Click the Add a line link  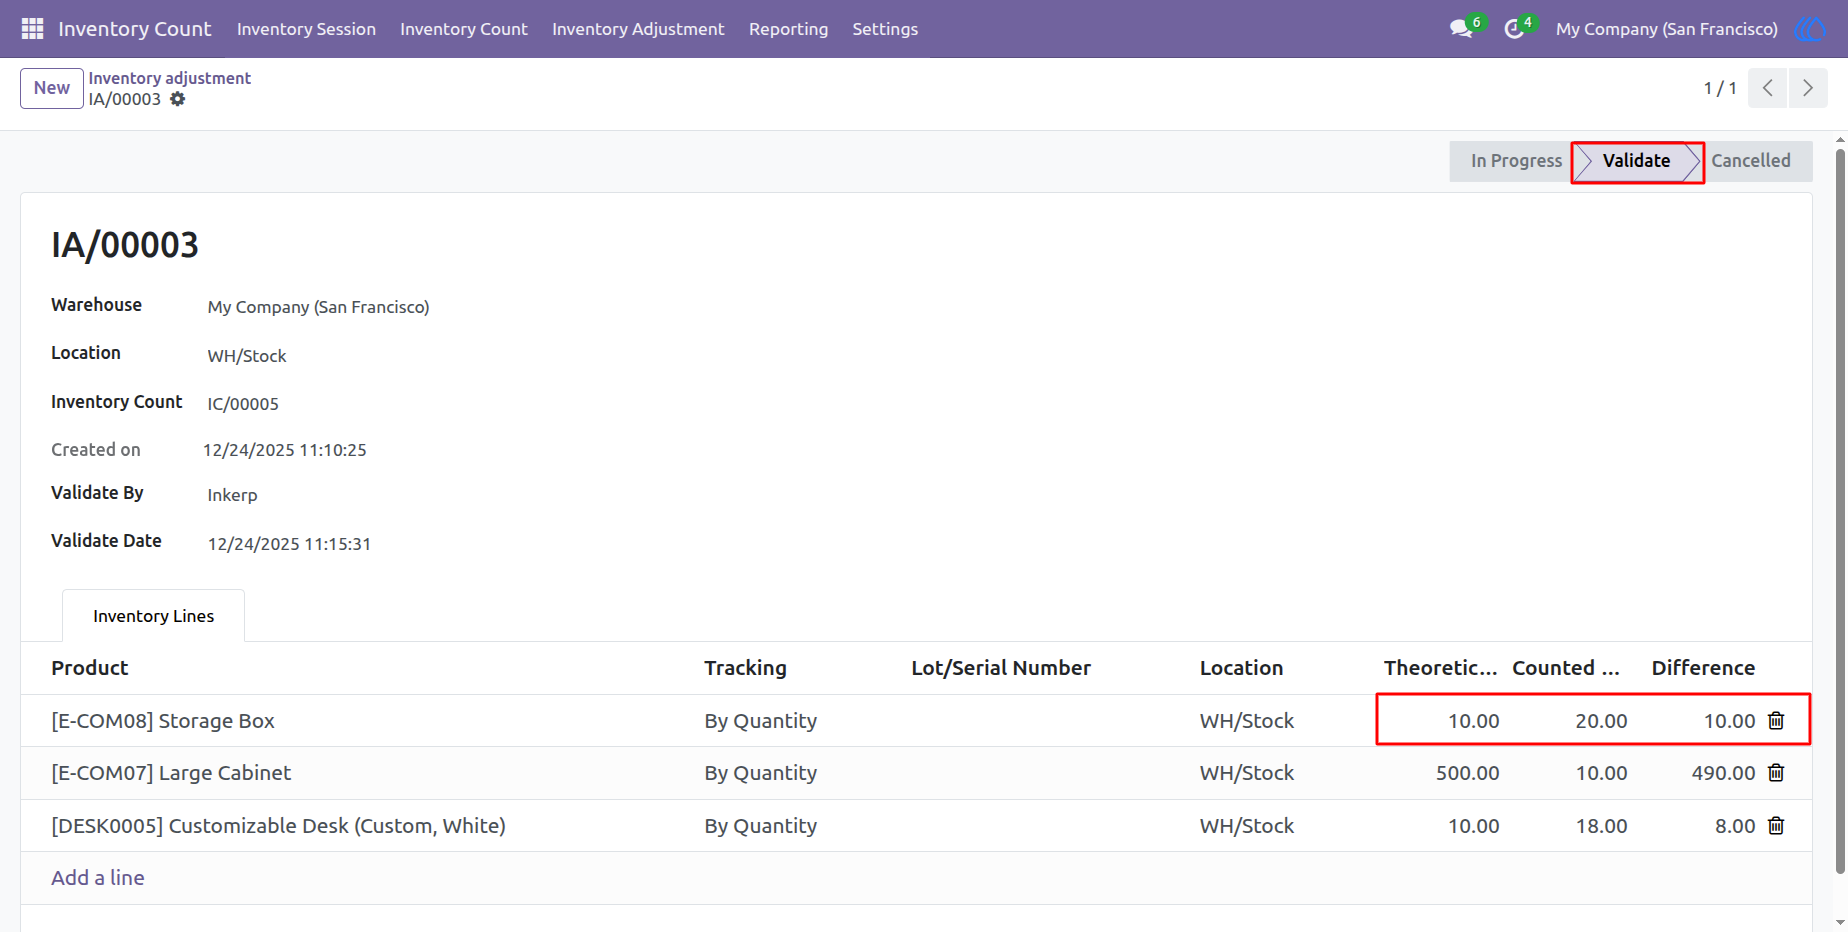(98, 878)
